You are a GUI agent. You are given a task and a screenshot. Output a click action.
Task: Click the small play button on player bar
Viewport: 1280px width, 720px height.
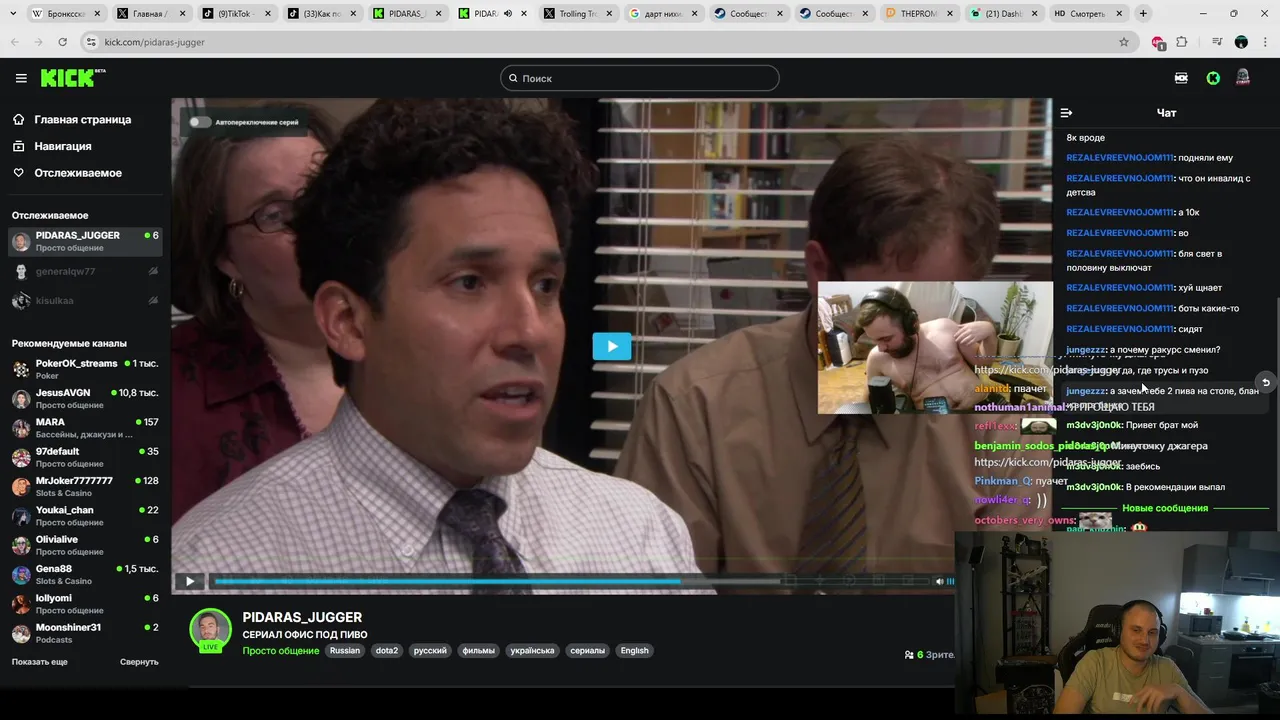pos(190,581)
